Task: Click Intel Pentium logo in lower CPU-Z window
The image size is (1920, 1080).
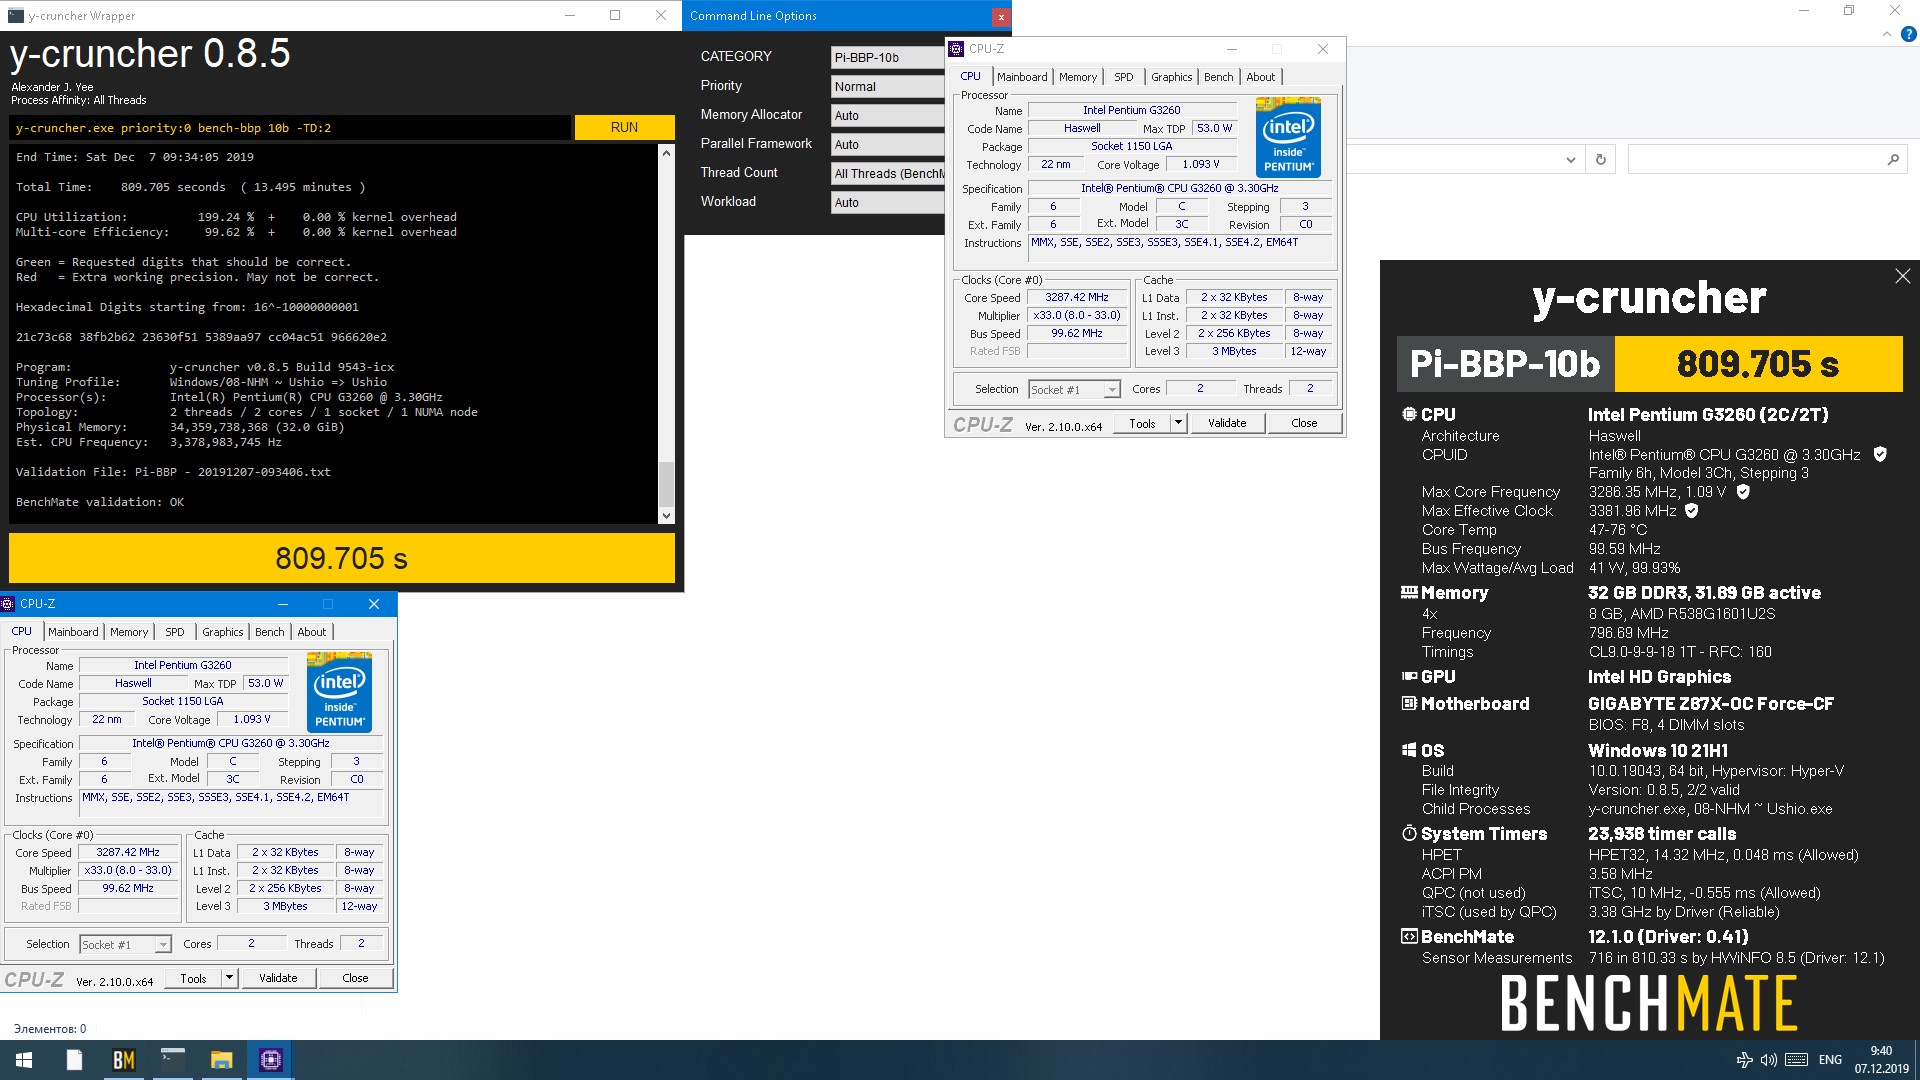Action: (339, 692)
